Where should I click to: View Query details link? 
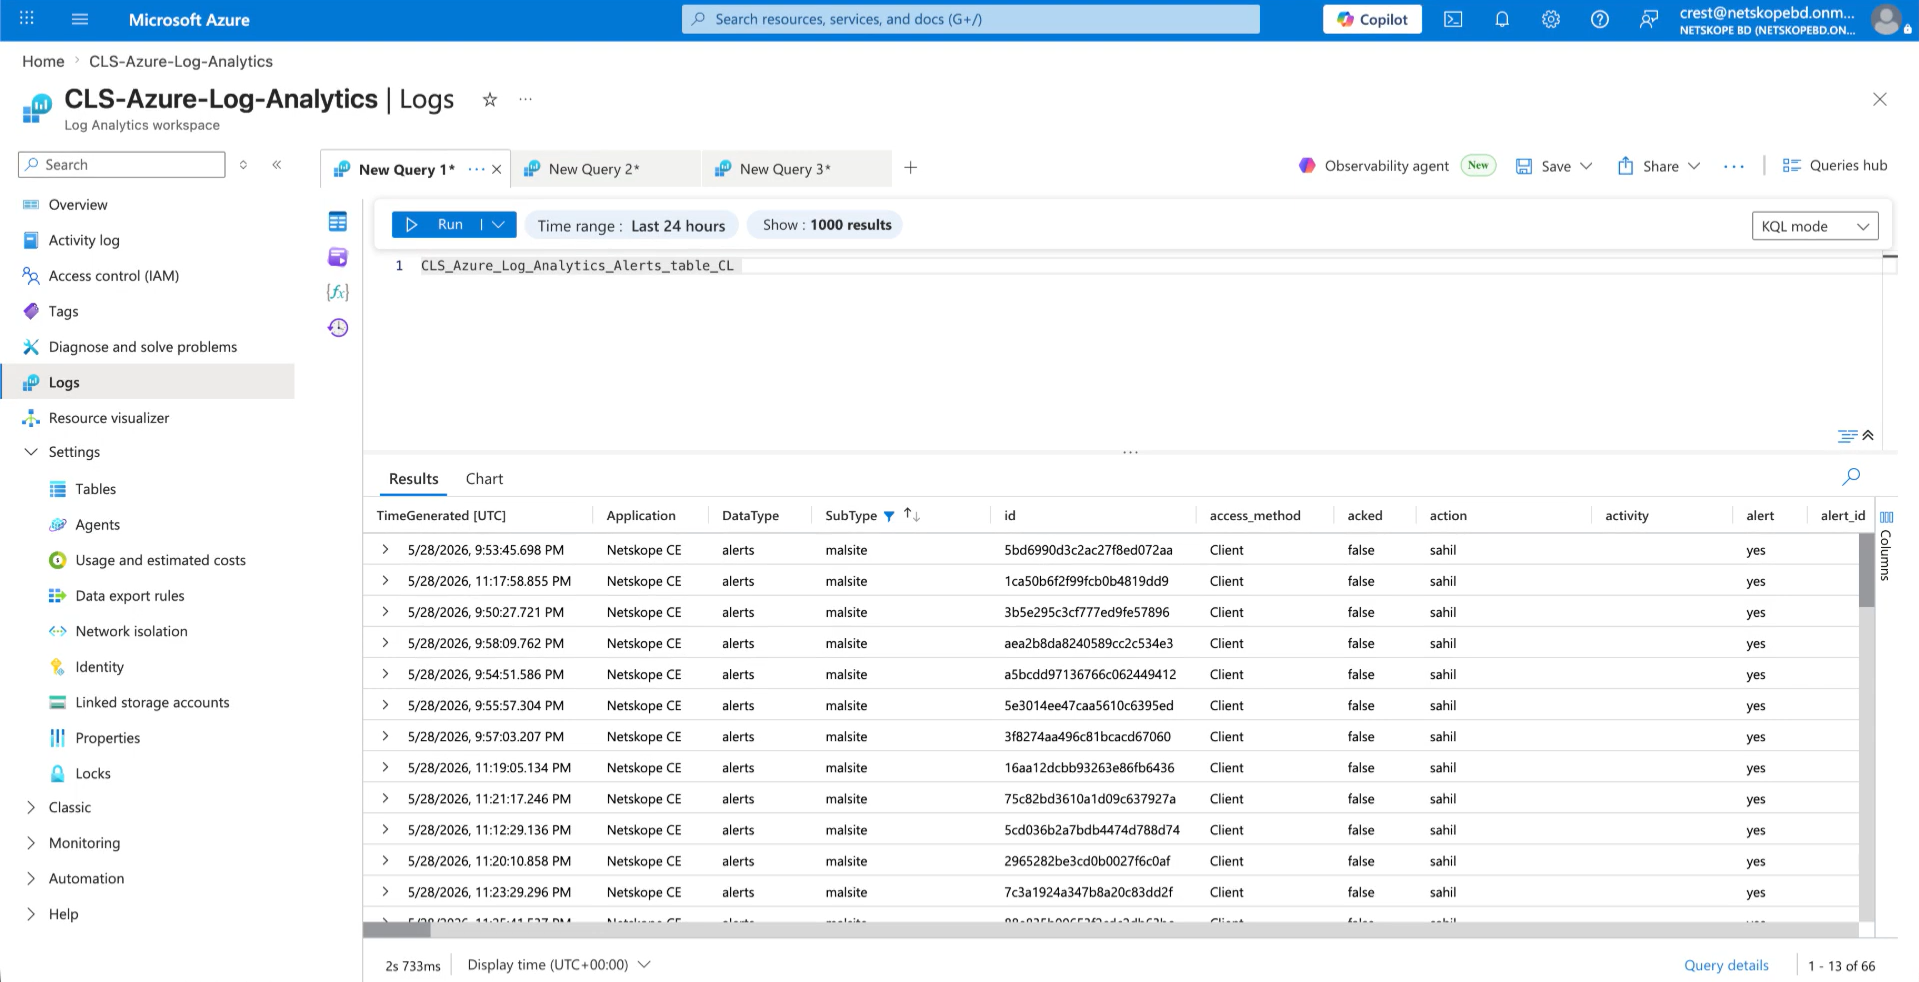tap(1726, 966)
